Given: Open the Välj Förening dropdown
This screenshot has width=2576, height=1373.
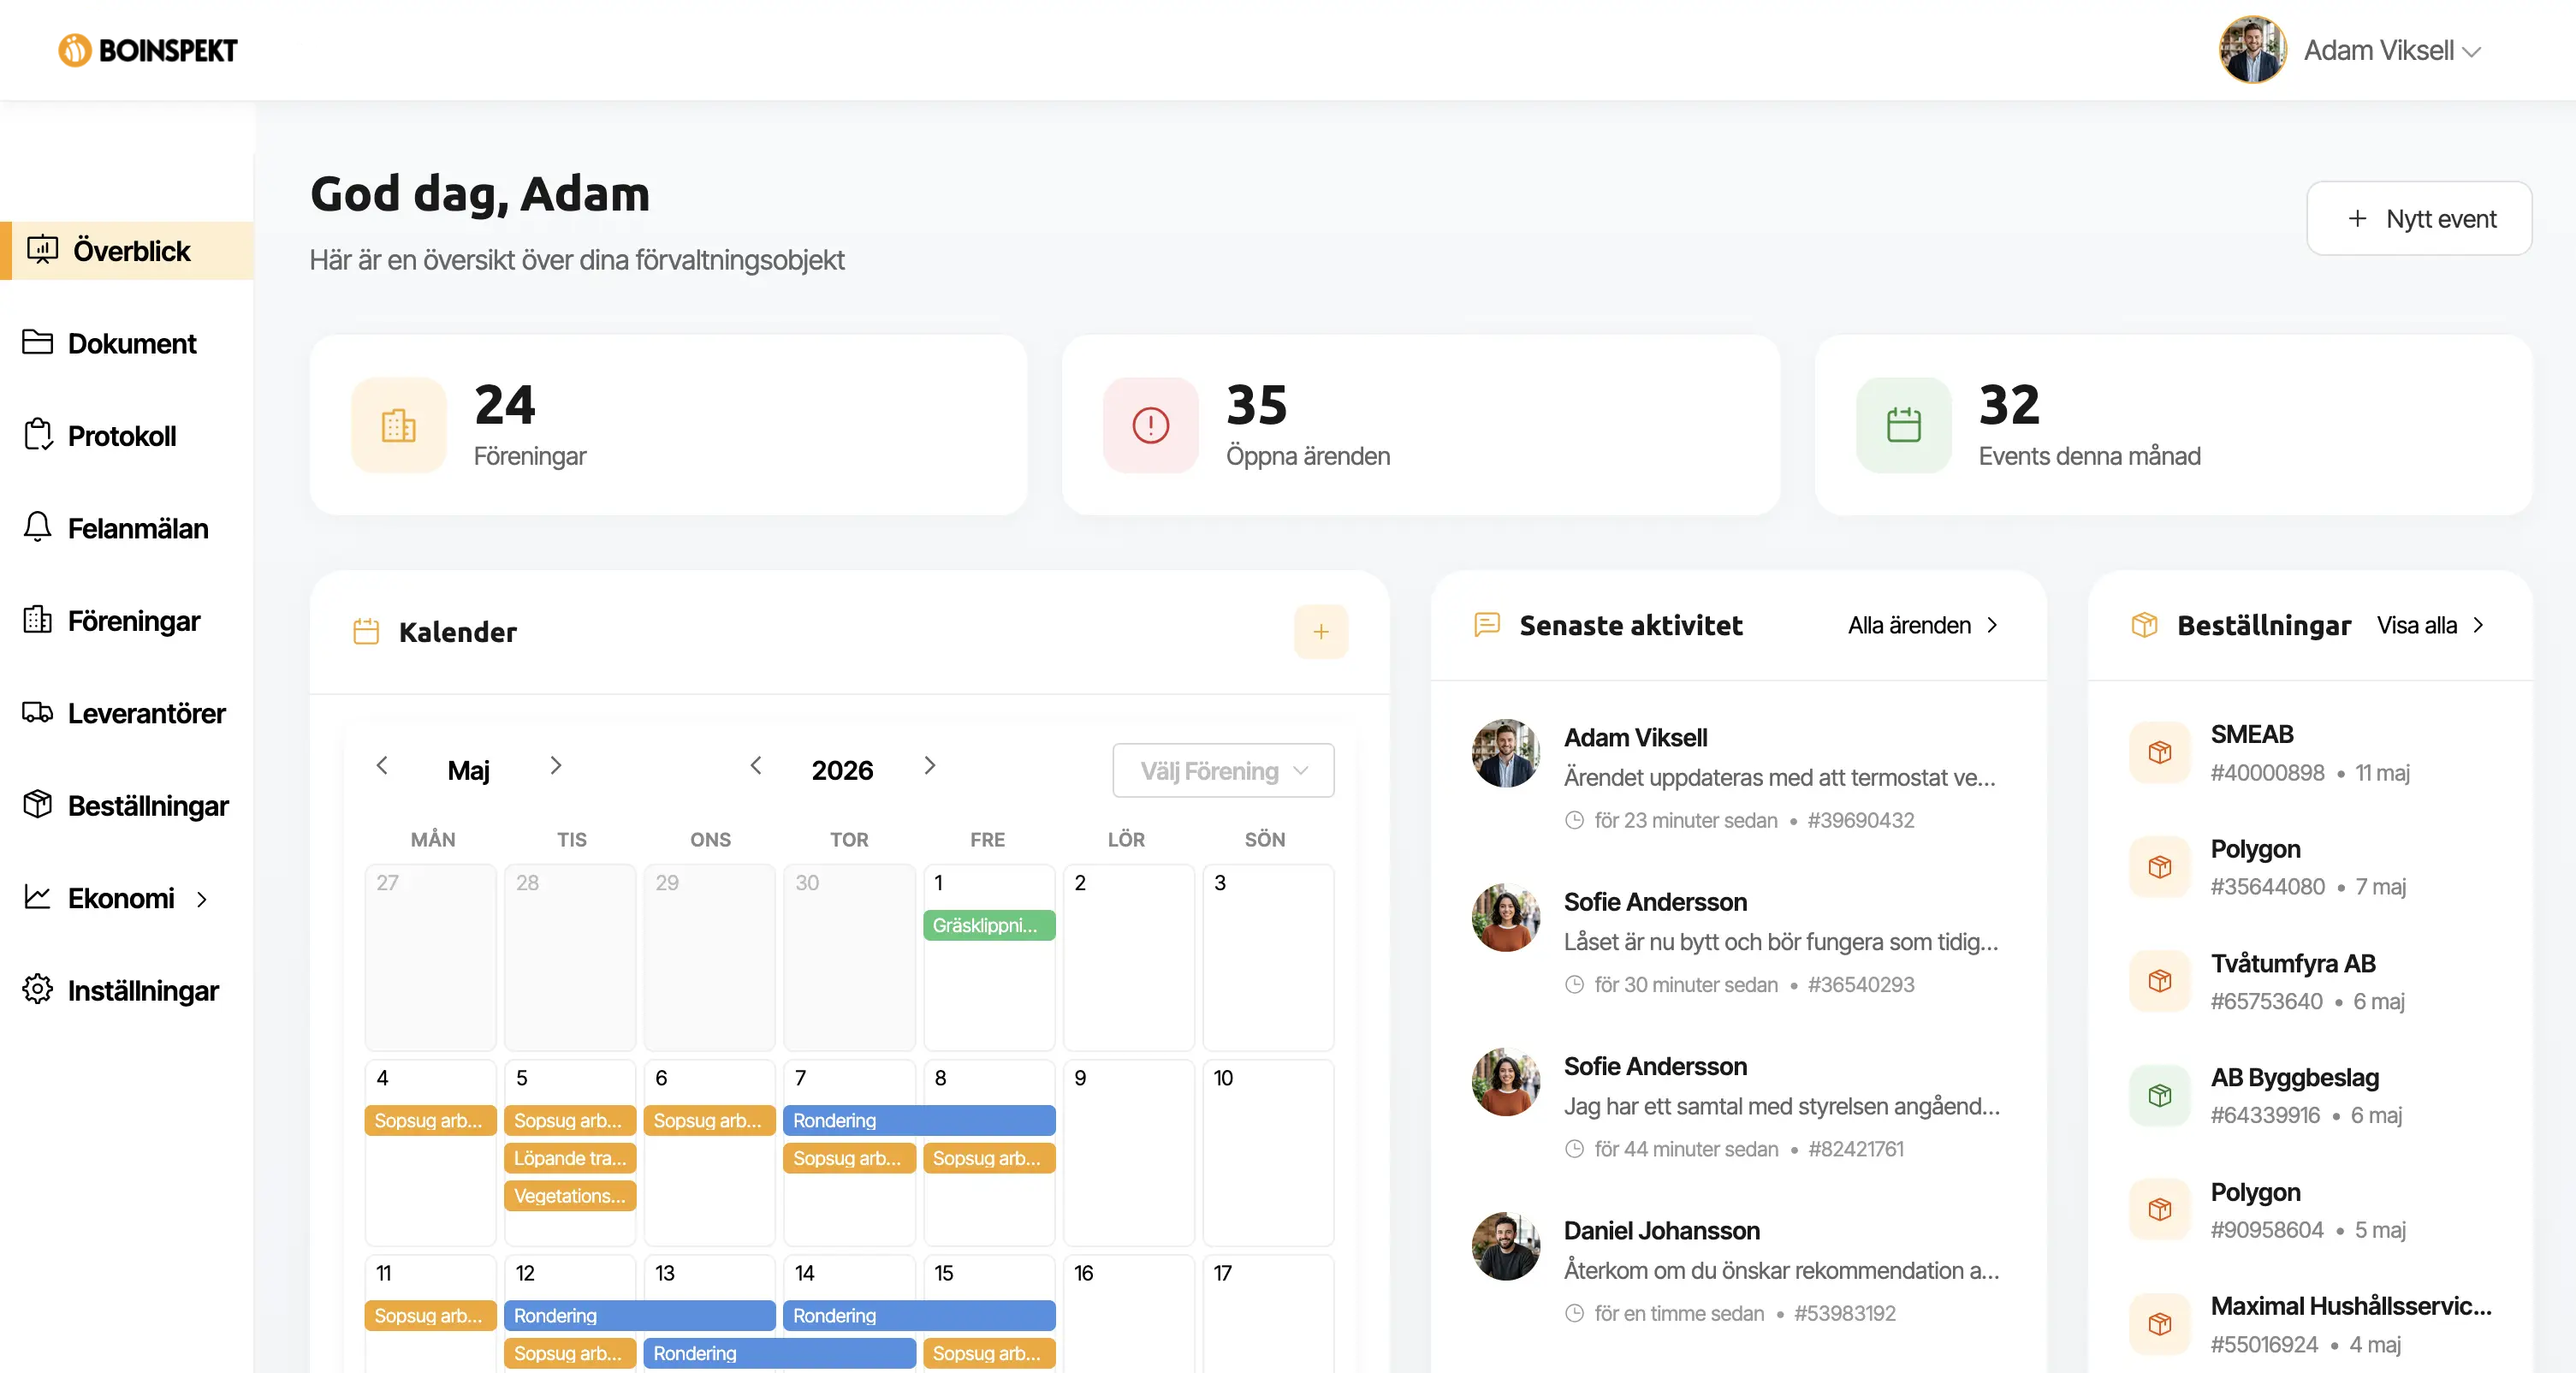Looking at the screenshot, I should 1222,770.
